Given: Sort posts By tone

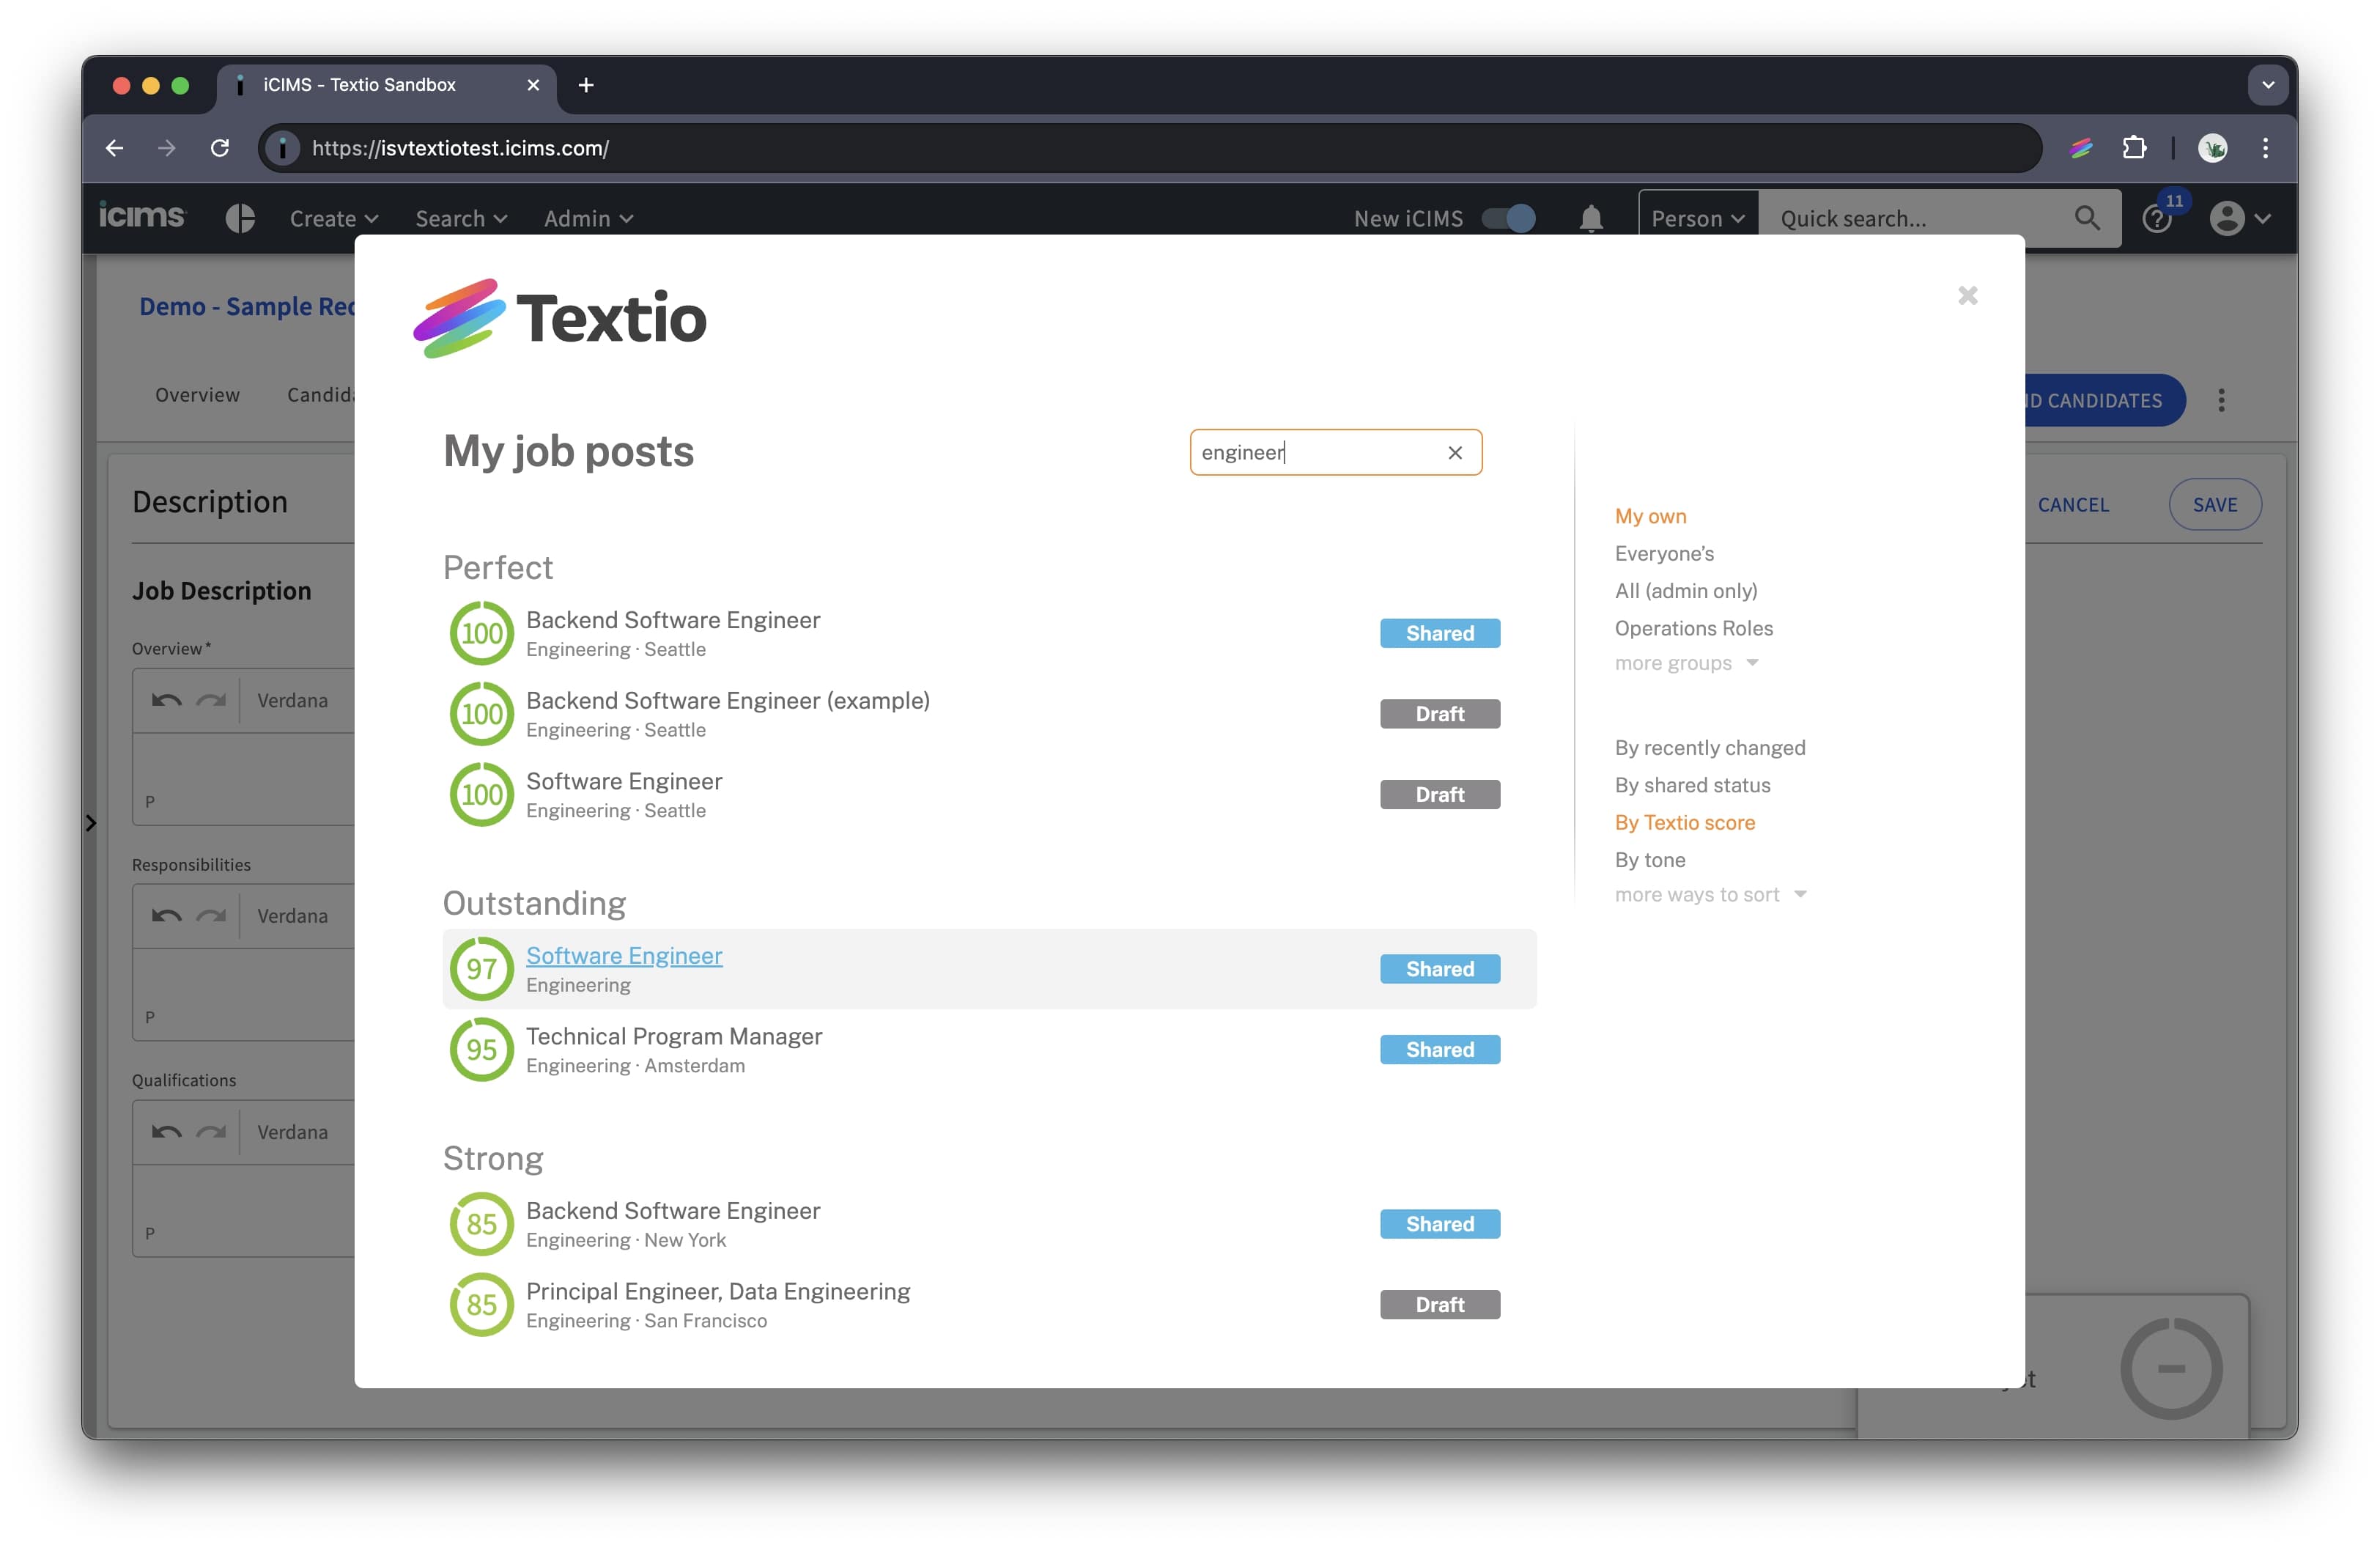Looking at the screenshot, I should 1650,860.
